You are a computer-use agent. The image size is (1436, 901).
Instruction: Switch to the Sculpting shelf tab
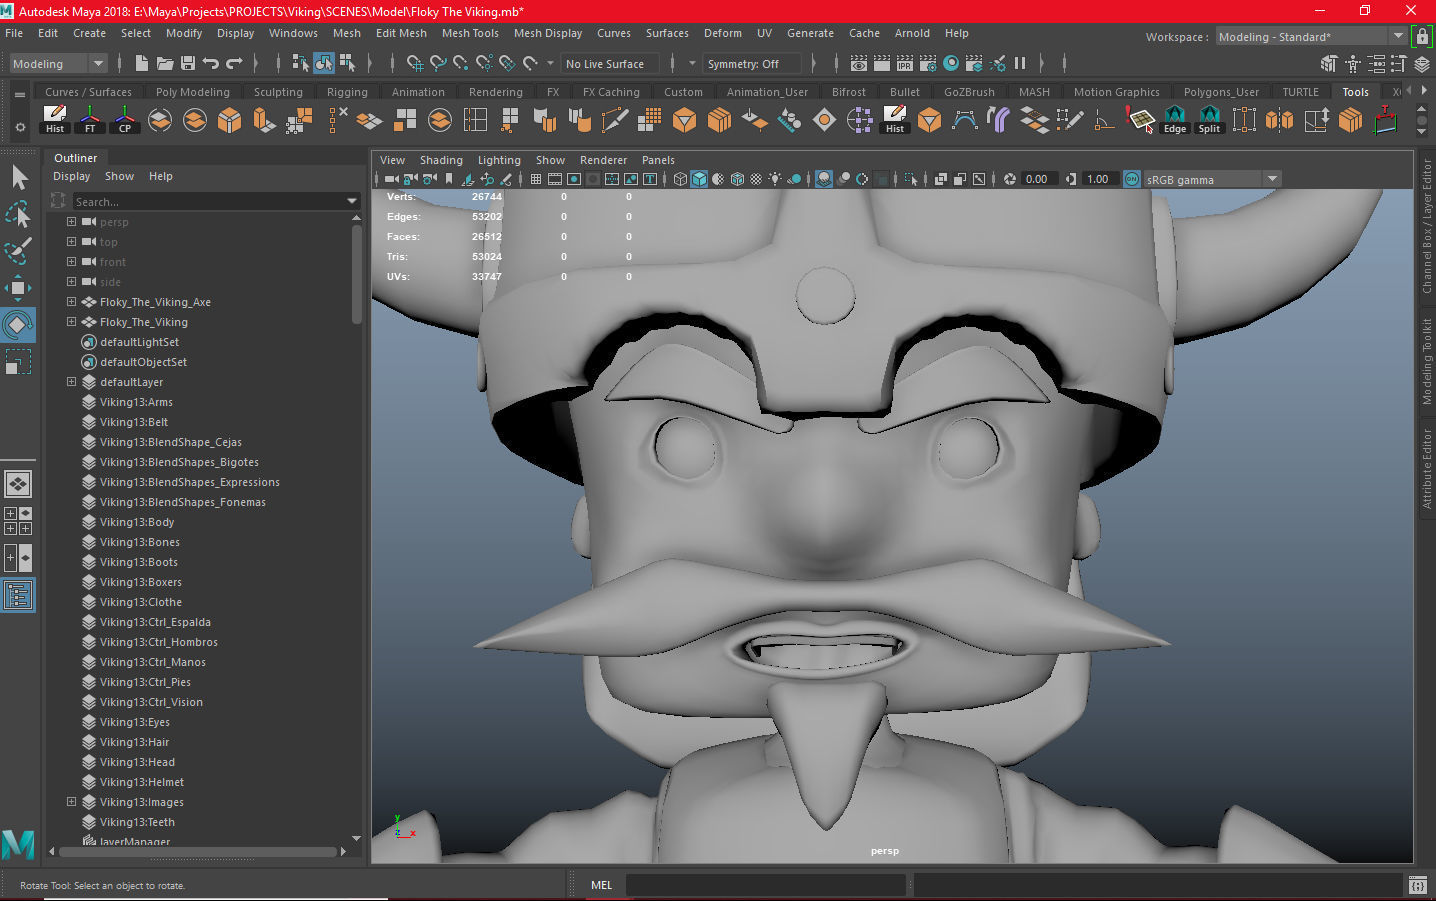[278, 91]
